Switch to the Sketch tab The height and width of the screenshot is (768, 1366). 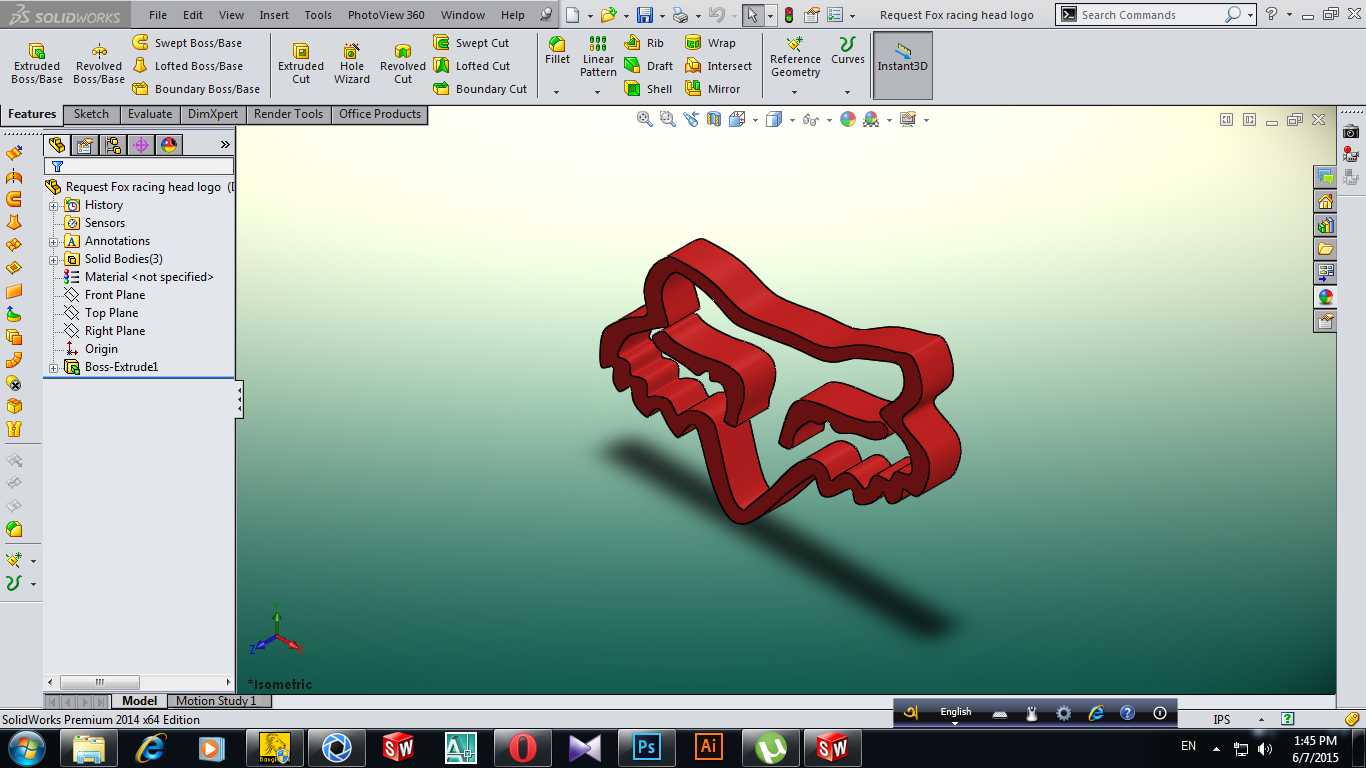(x=91, y=114)
